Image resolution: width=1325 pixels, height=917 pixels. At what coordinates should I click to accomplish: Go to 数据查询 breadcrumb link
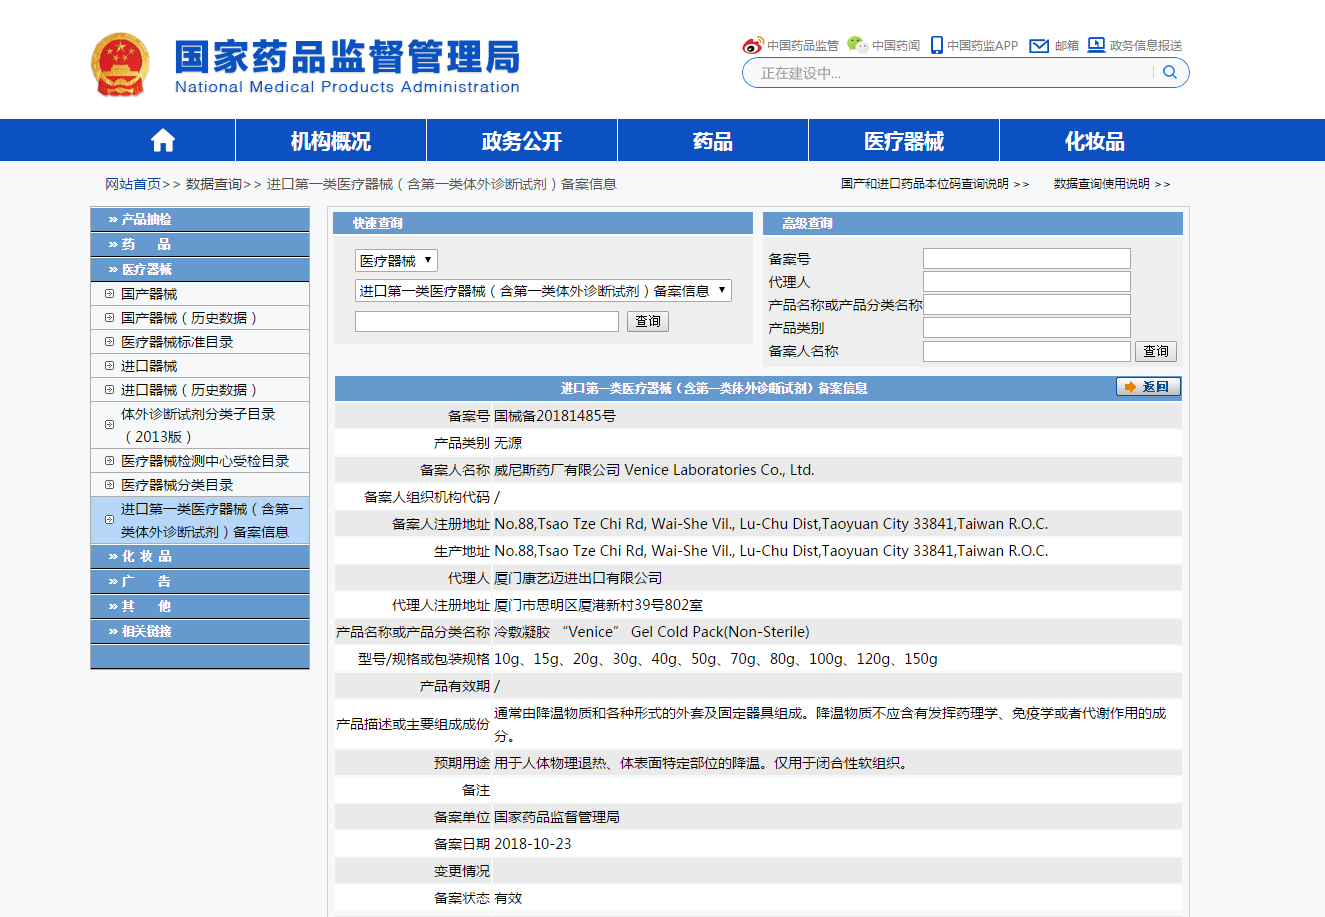[x=214, y=184]
